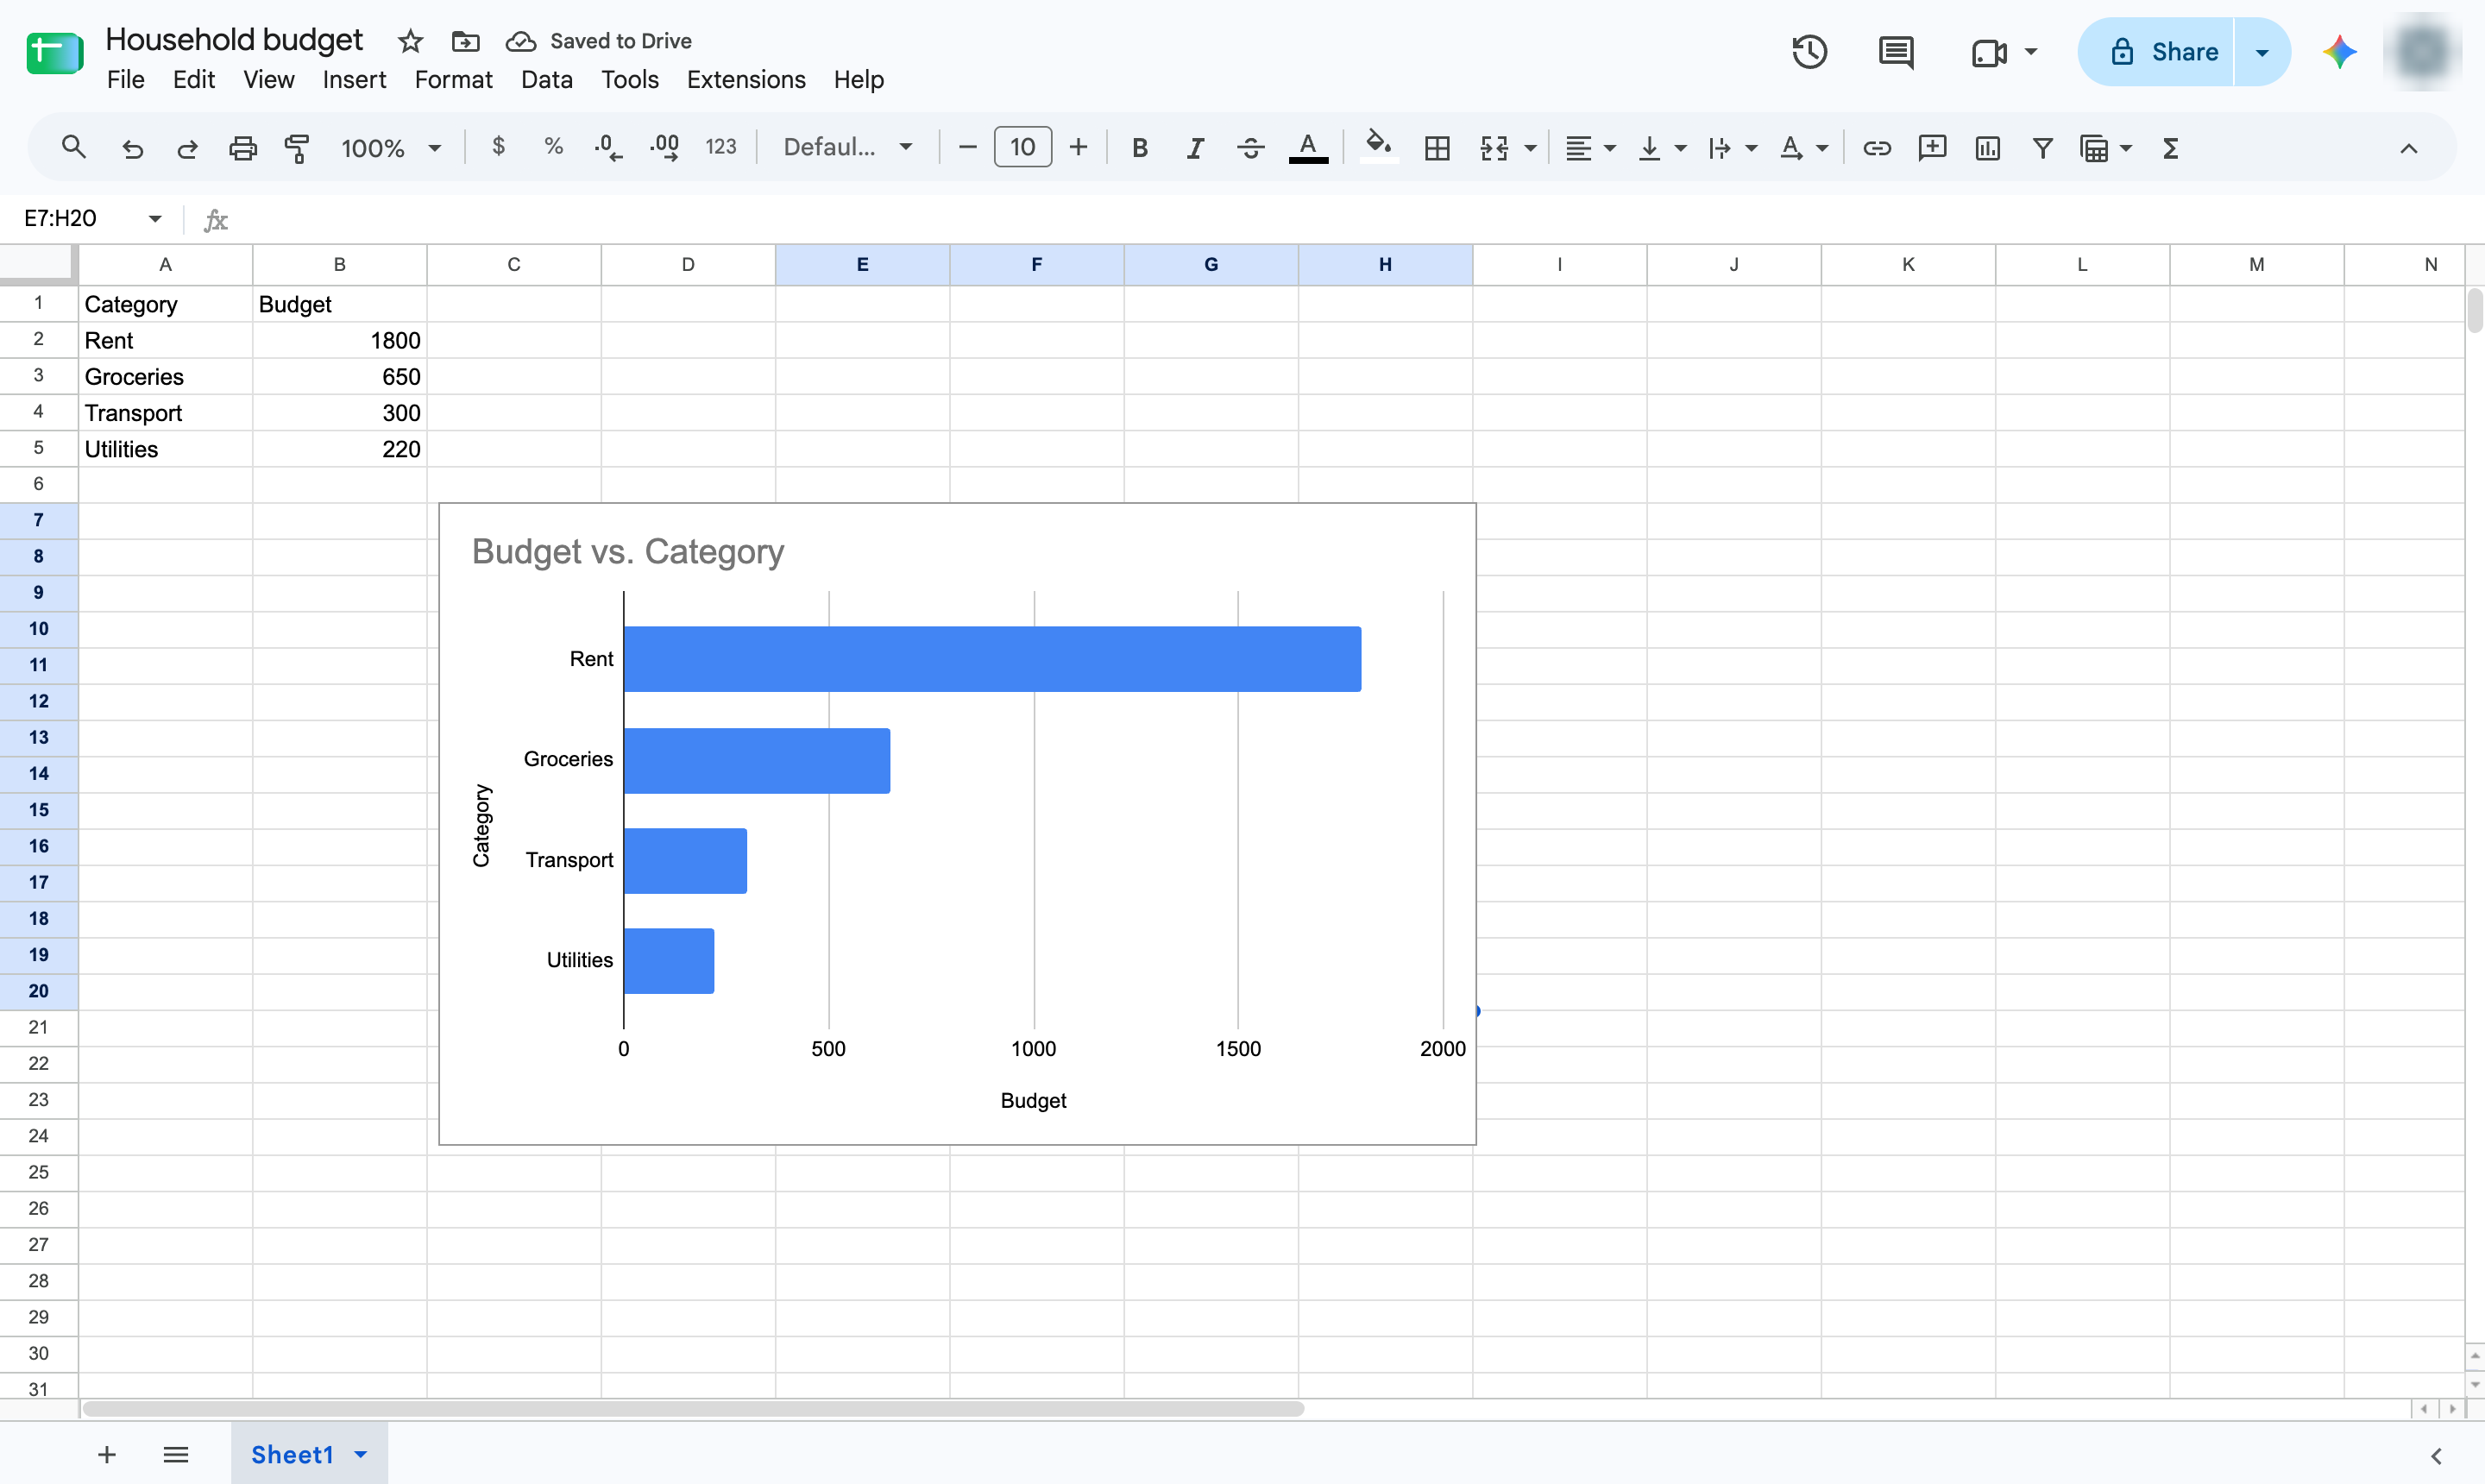This screenshot has height=1484, width=2485.
Task: Insert a link
Action: 1877,148
